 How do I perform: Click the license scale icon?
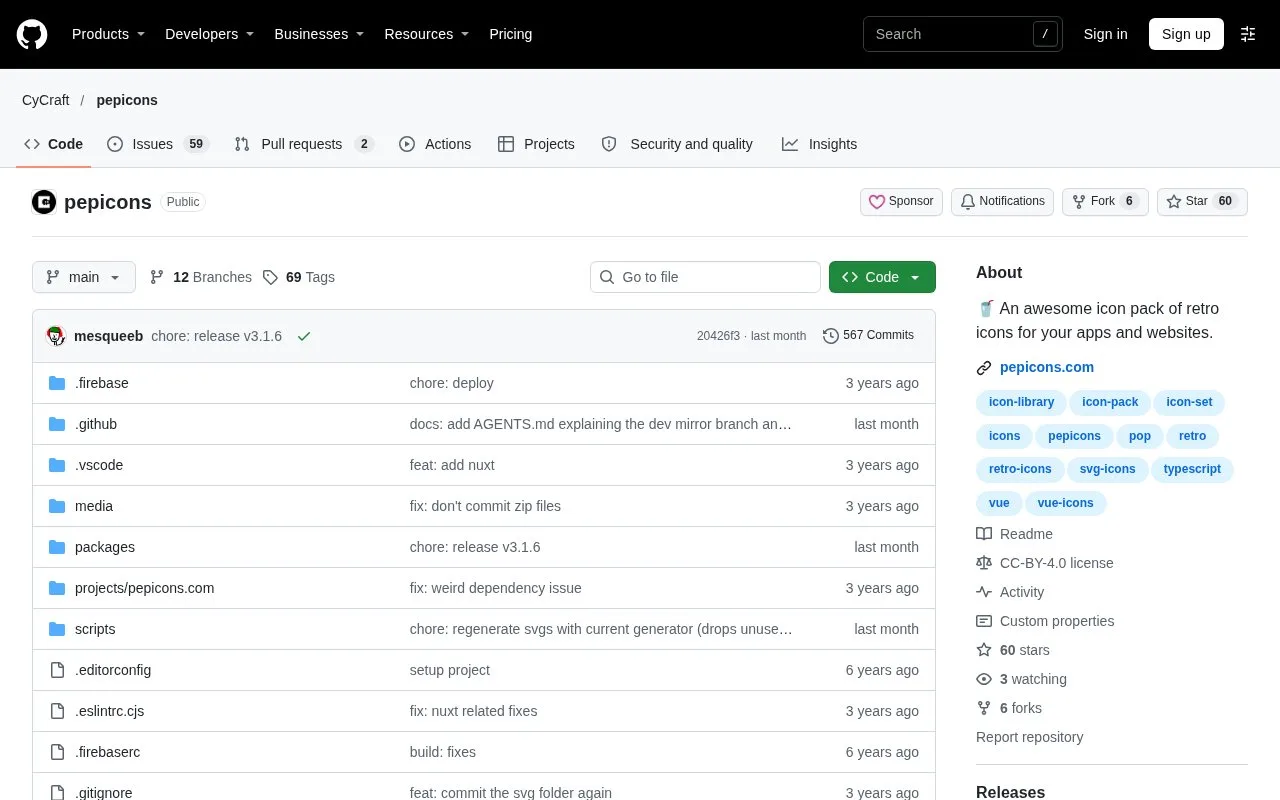(x=984, y=563)
